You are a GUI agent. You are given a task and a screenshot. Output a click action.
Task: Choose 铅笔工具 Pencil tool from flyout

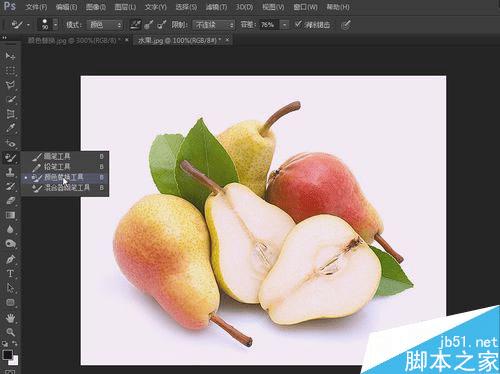tap(65, 167)
